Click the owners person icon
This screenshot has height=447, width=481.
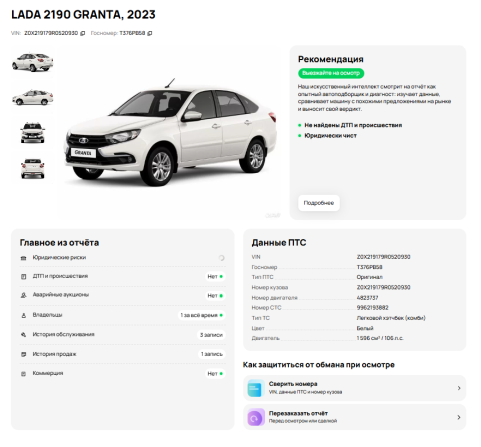coord(23,315)
